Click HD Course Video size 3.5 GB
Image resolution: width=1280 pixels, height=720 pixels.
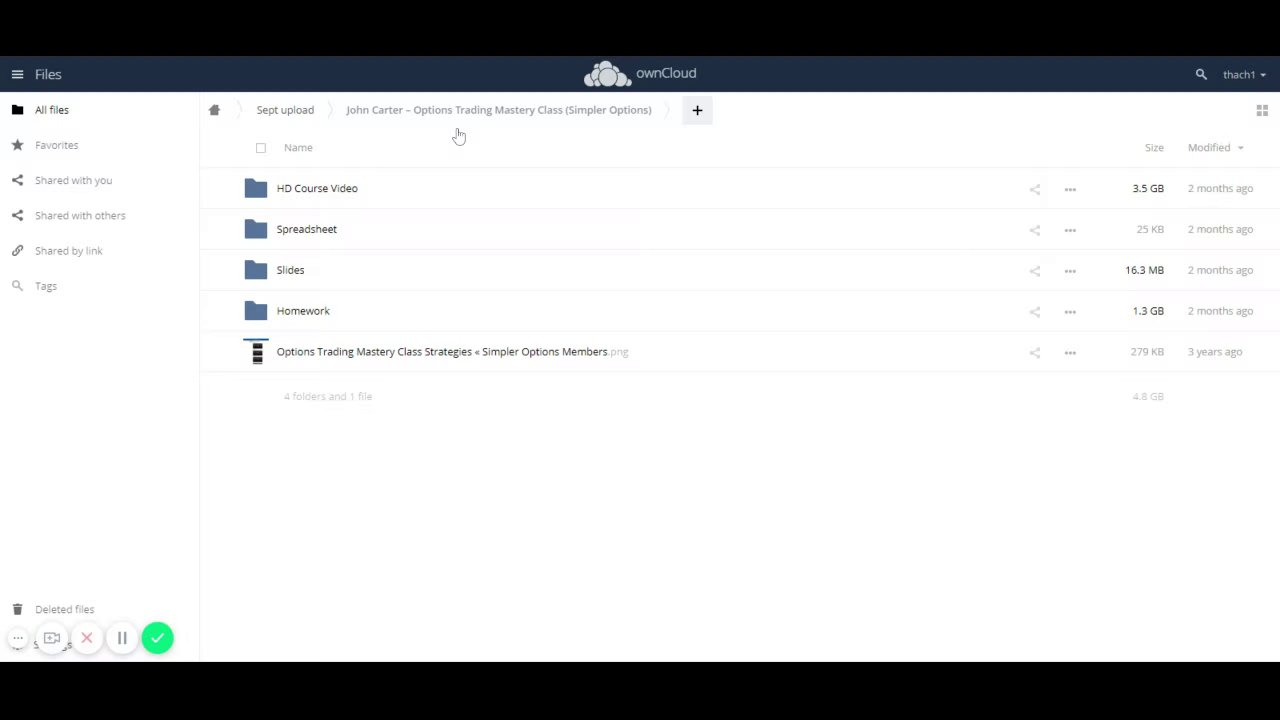pos(1148,188)
